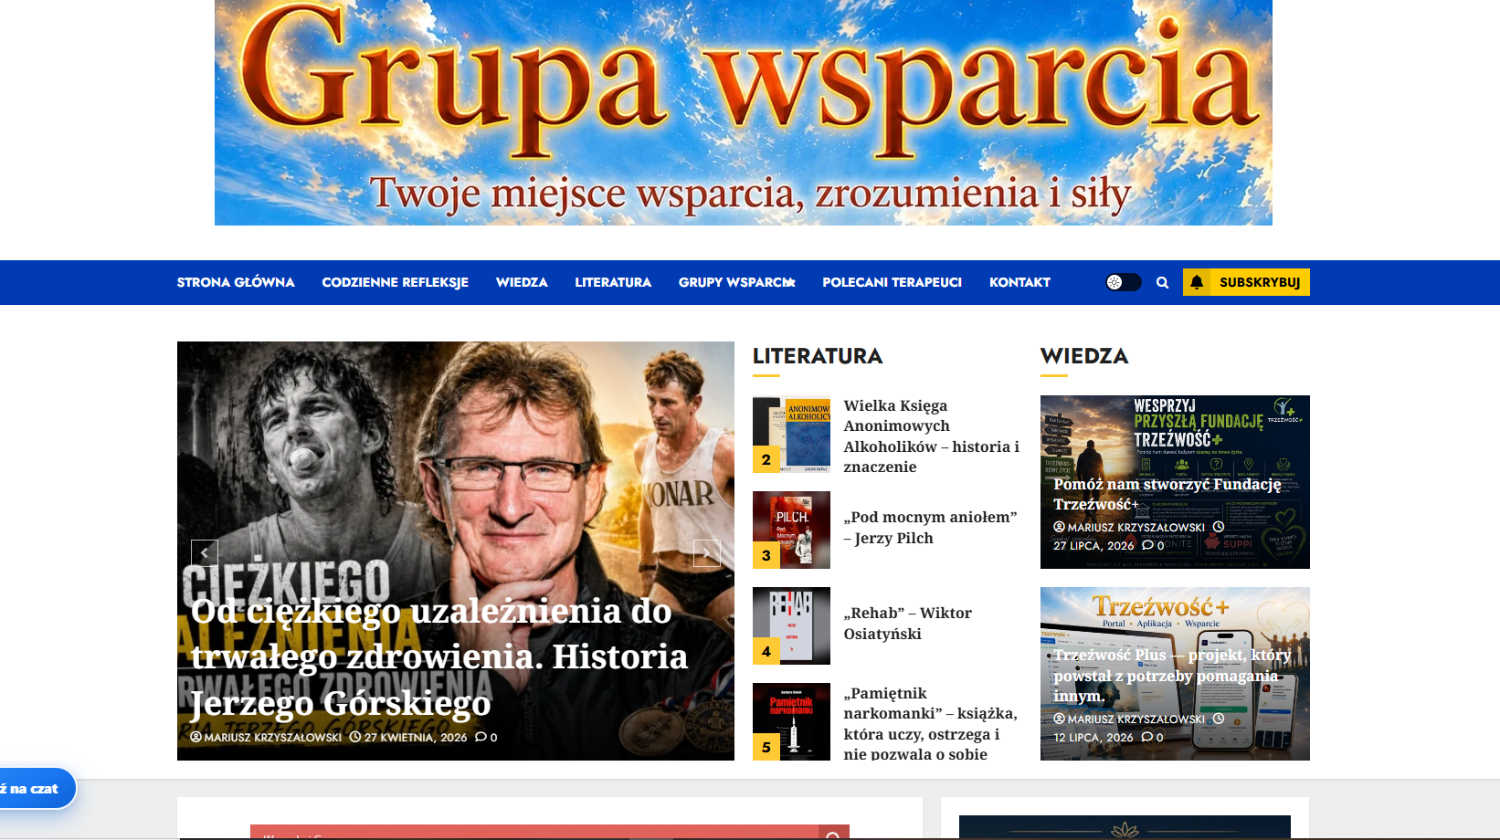Viewport: 1500px width, 840px height.
Task: Open „Pamiętnik narkomanki” article link
Action: click(931, 724)
